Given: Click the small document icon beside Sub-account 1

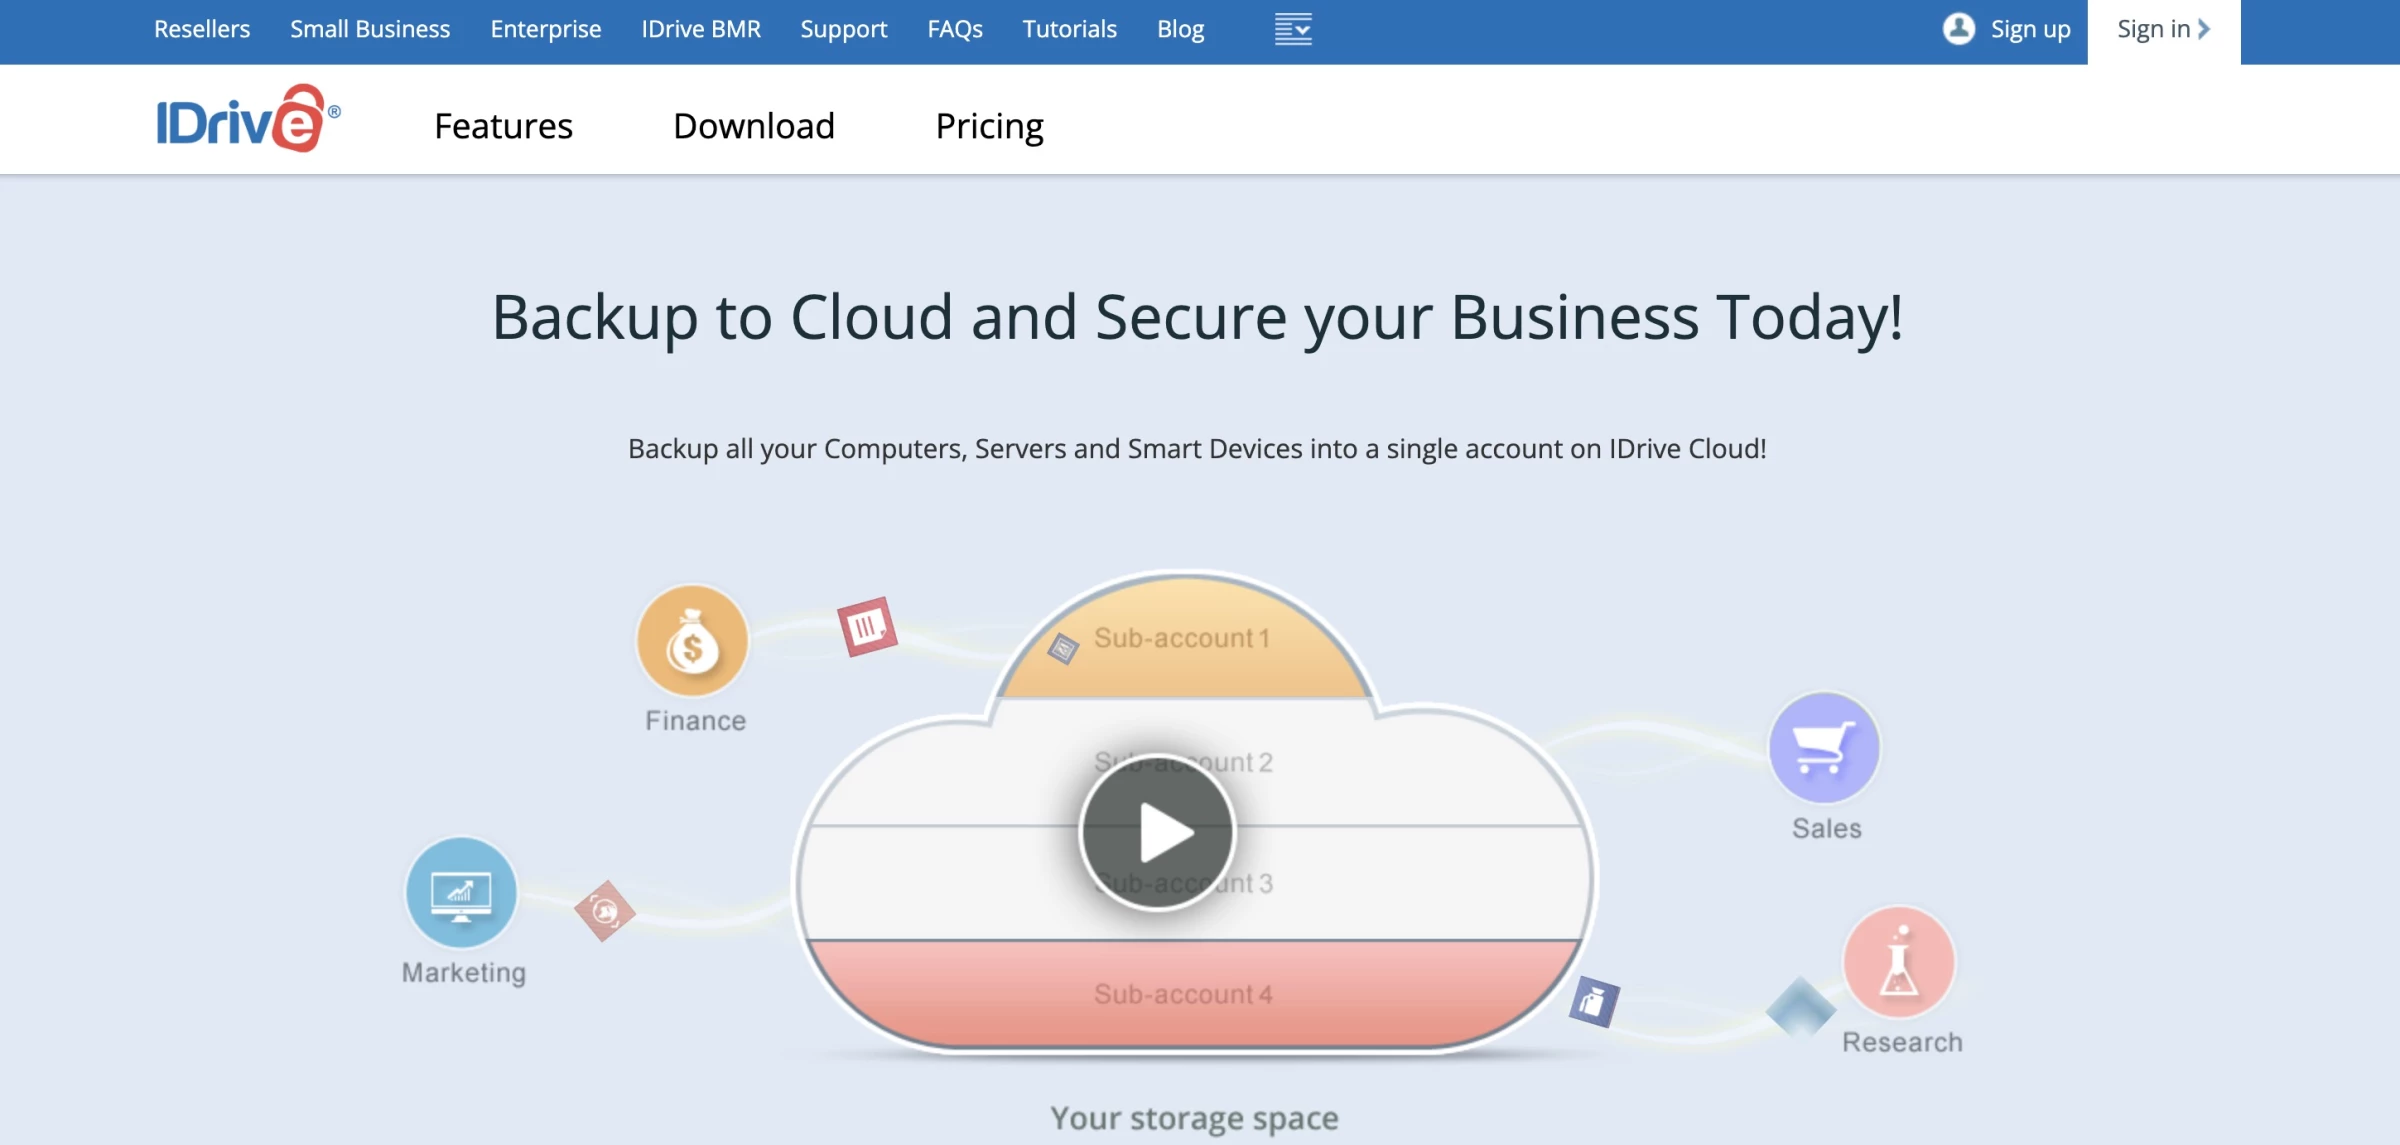Looking at the screenshot, I should pyautogui.click(x=1063, y=649).
